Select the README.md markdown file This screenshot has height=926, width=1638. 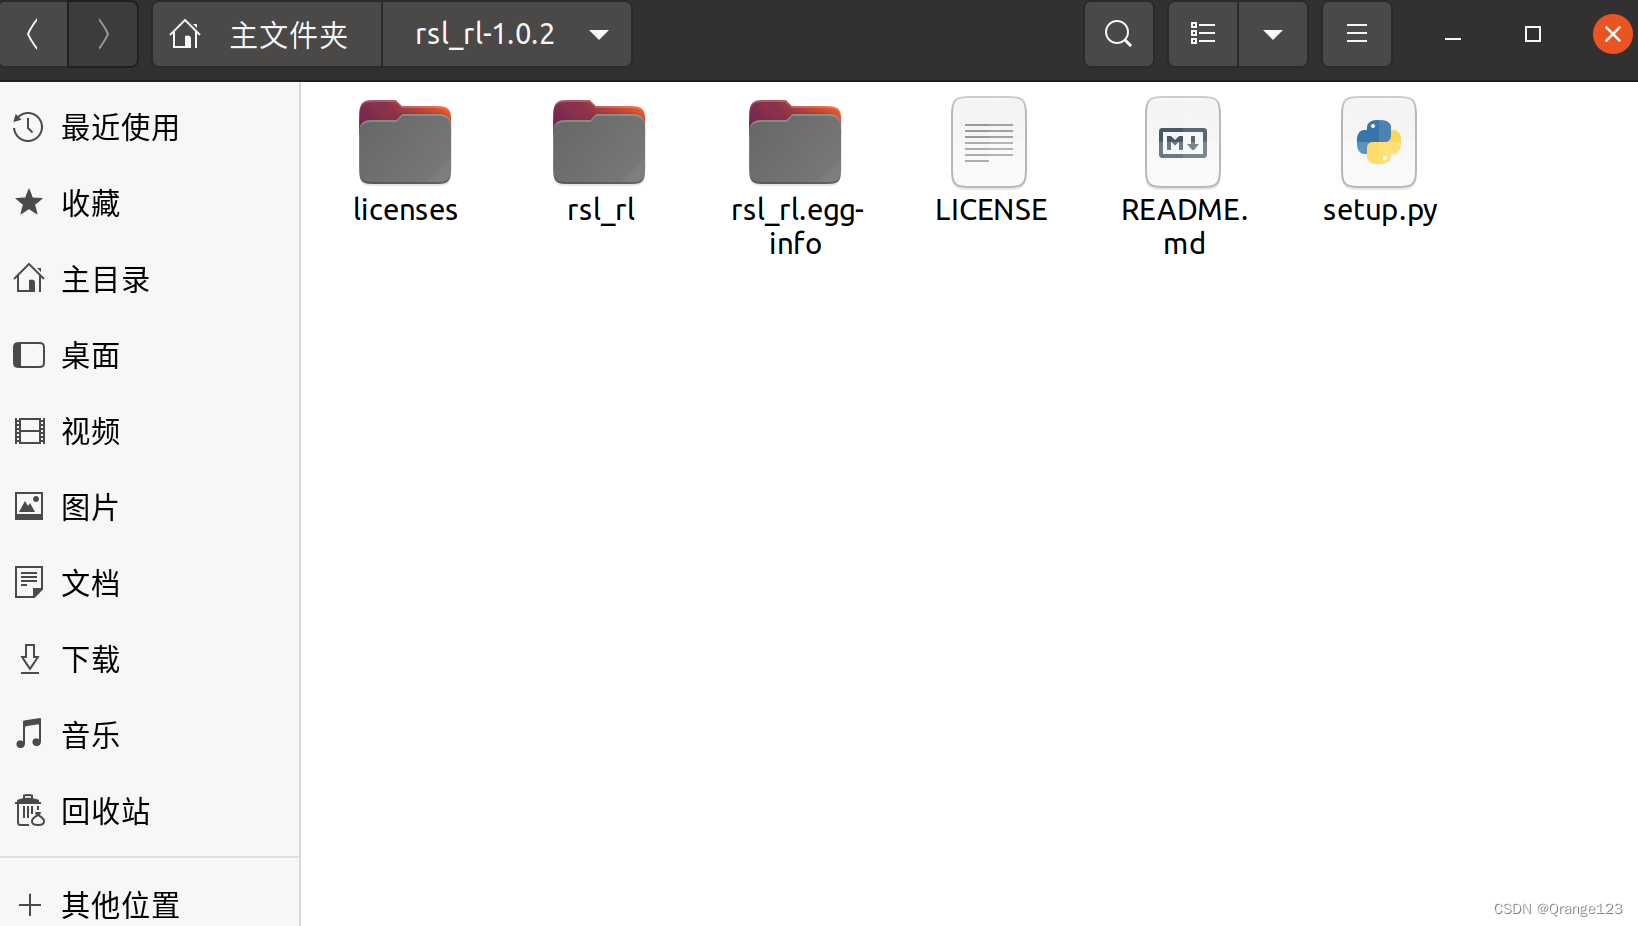click(1184, 178)
